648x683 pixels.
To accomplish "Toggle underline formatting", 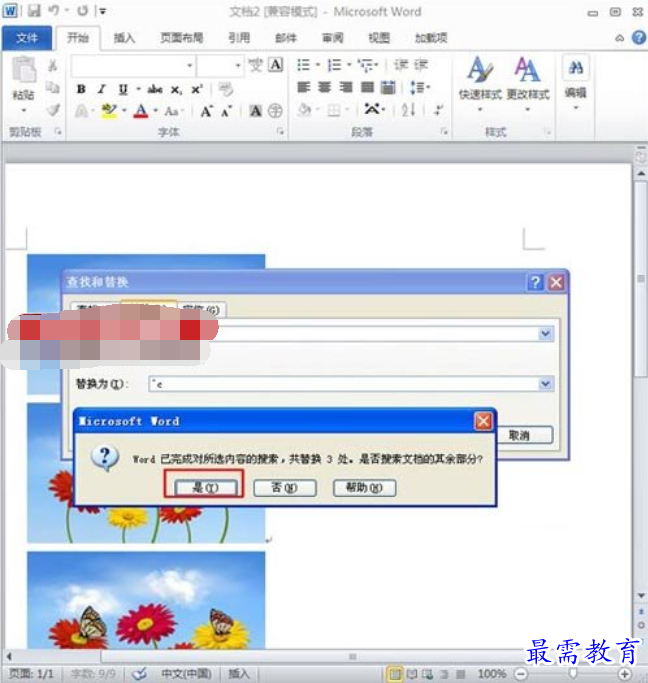I will pos(123,90).
